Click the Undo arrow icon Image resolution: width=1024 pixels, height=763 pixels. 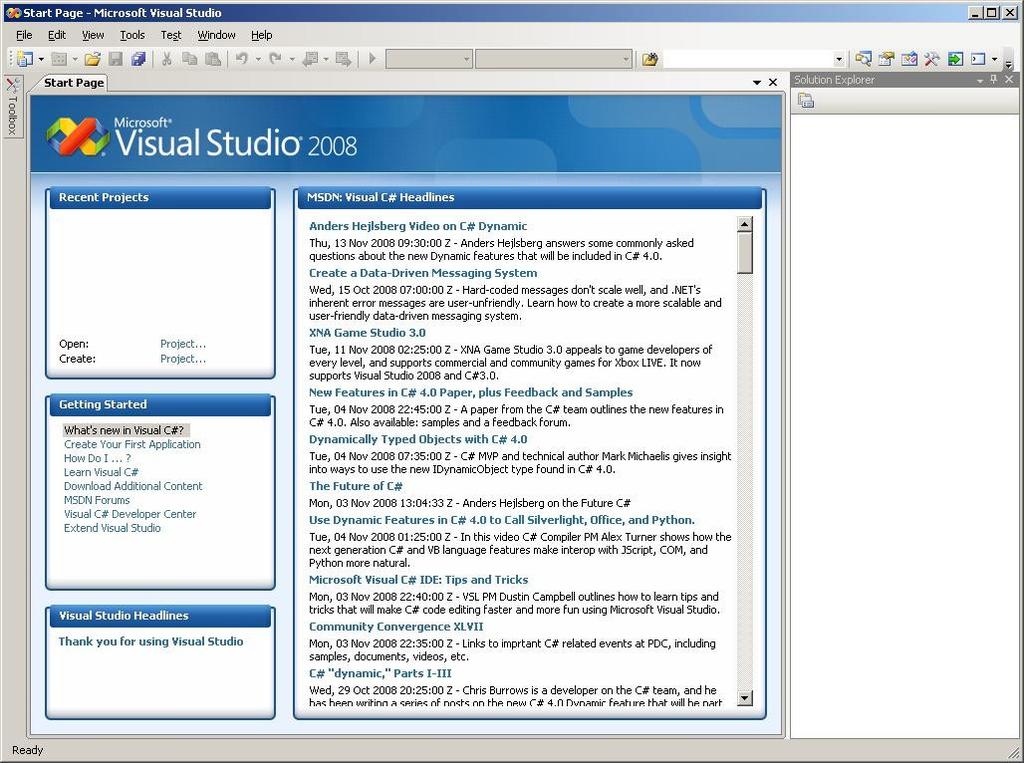242,59
